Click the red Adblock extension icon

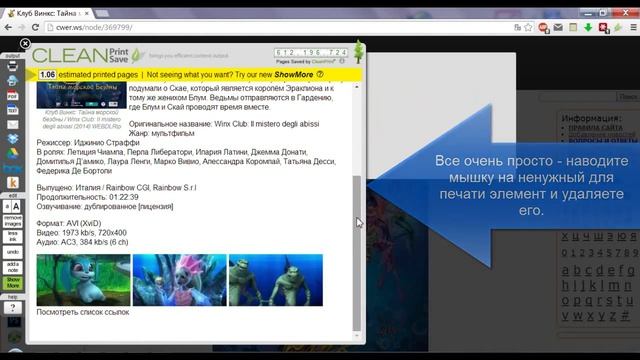click(543, 28)
